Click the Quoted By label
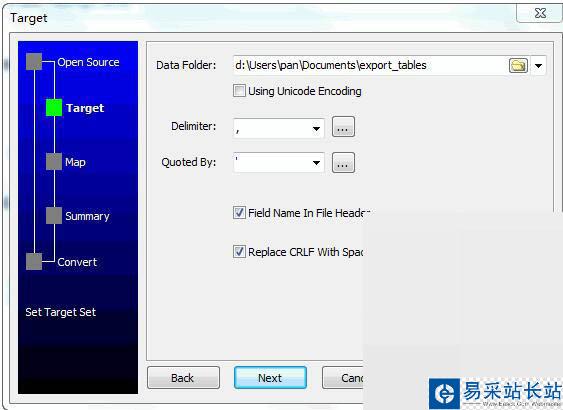563x410 pixels. click(189, 162)
